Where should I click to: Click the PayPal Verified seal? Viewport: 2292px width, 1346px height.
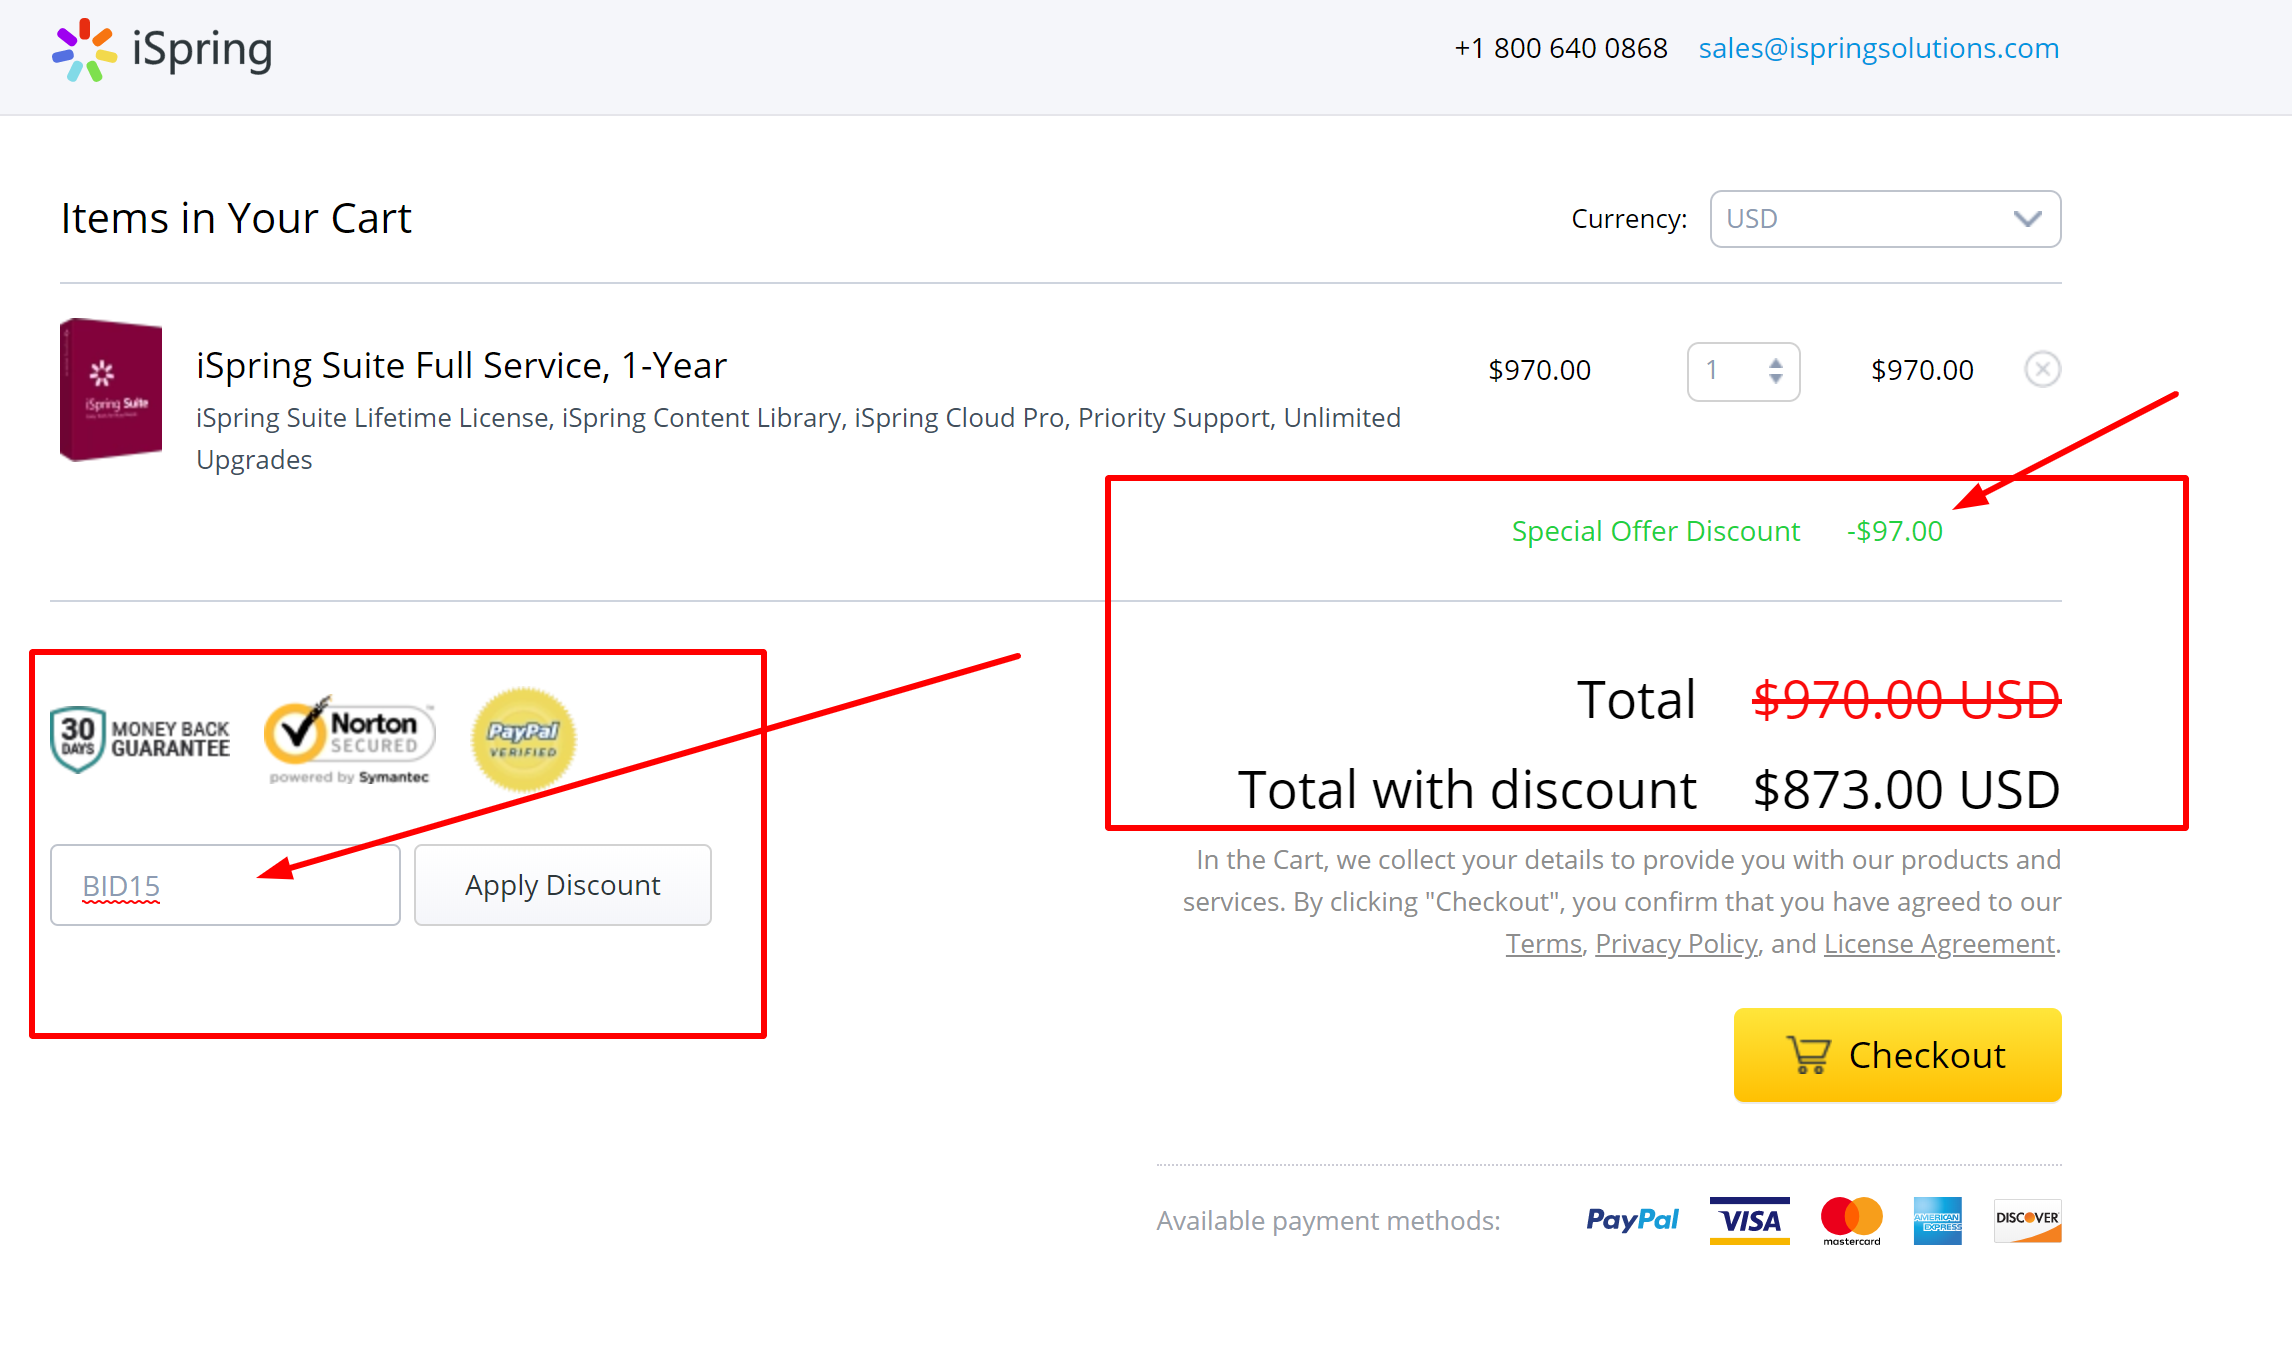click(521, 740)
